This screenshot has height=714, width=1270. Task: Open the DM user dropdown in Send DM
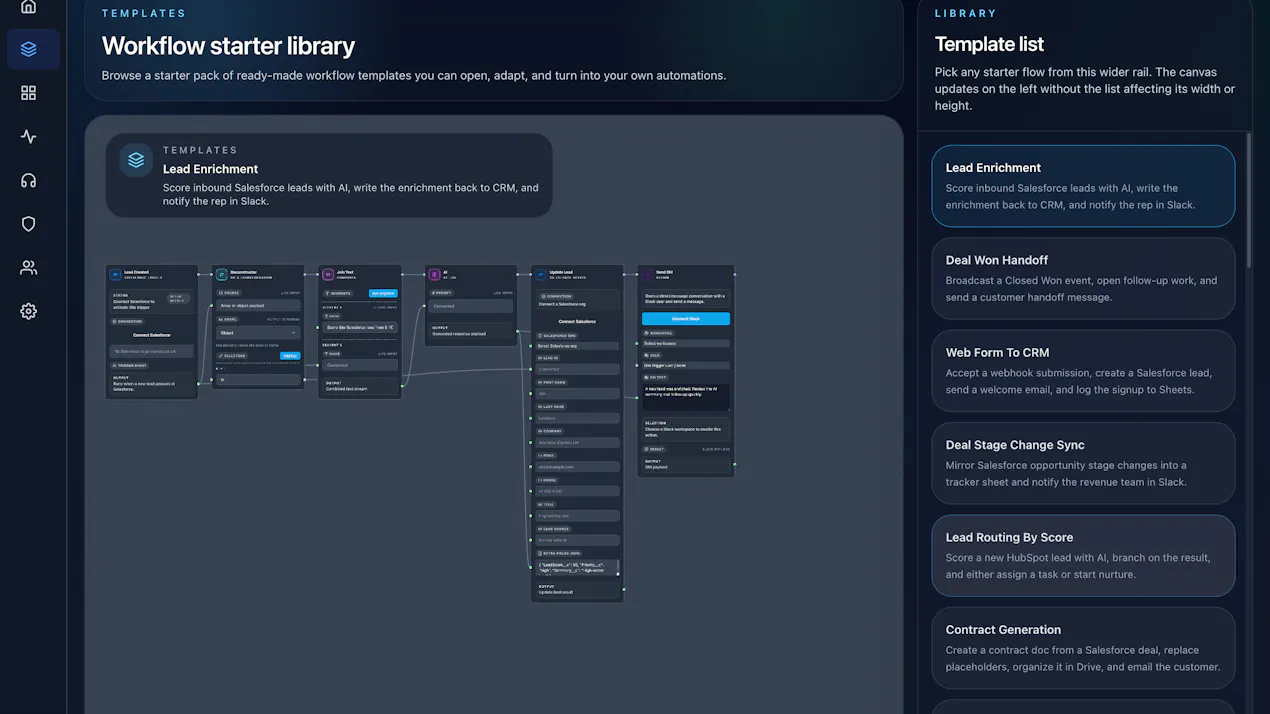coord(686,365)
